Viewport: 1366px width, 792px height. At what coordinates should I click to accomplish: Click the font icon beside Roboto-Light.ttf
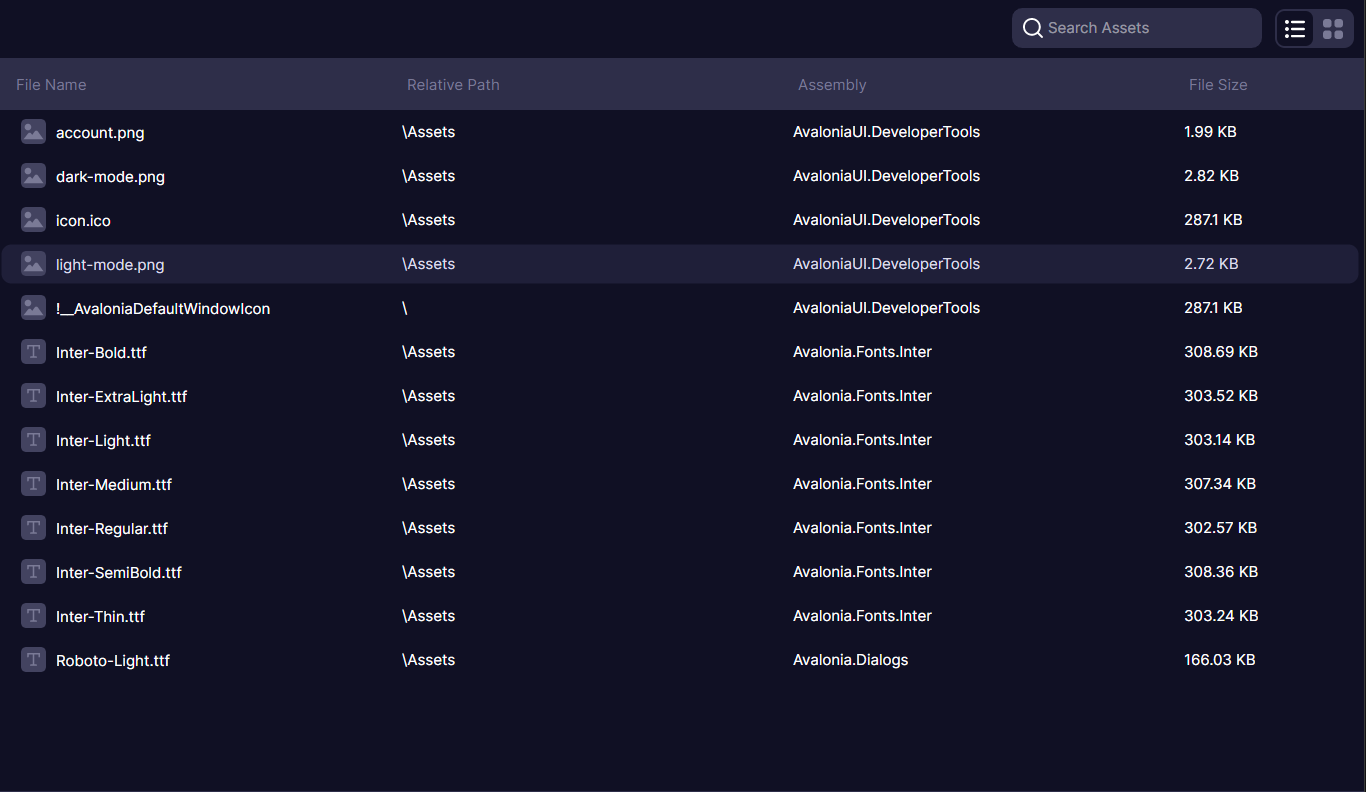pyautogui.click(x=33, y=659)
